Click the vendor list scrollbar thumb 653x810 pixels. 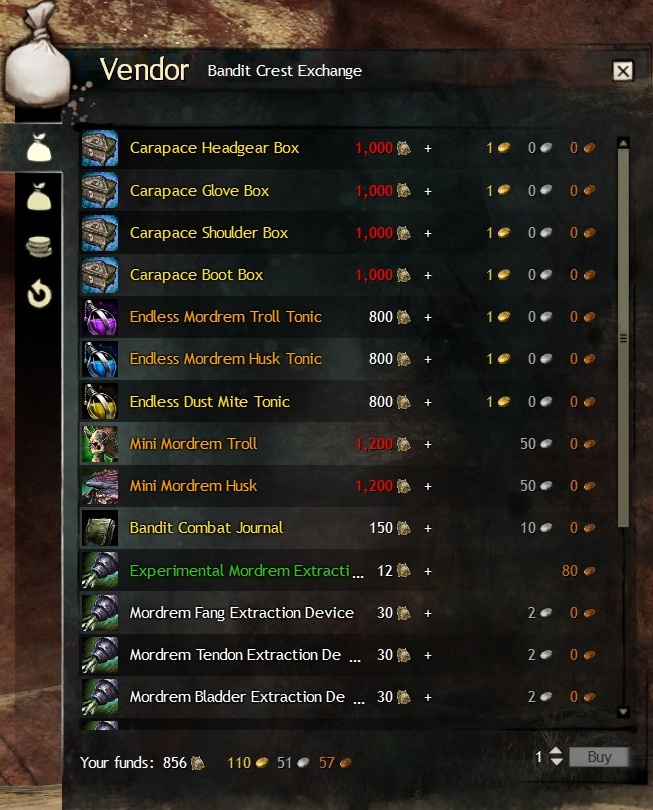(623, 338)
